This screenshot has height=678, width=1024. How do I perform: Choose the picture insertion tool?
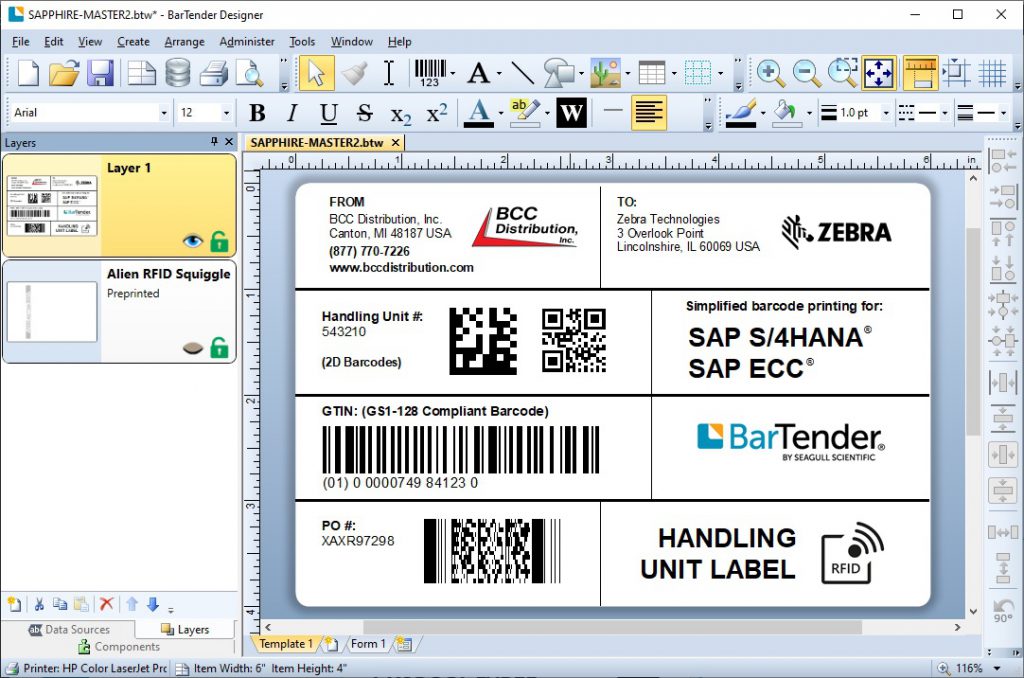click(605, 73)
